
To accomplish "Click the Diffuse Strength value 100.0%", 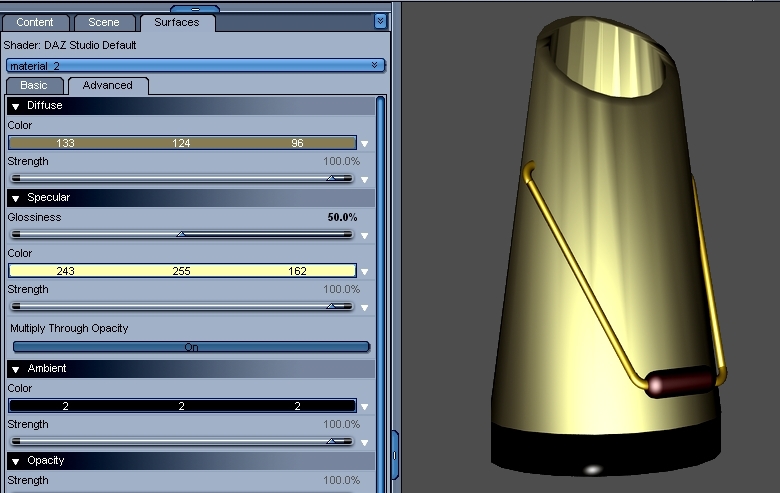I will coord(341,161).
